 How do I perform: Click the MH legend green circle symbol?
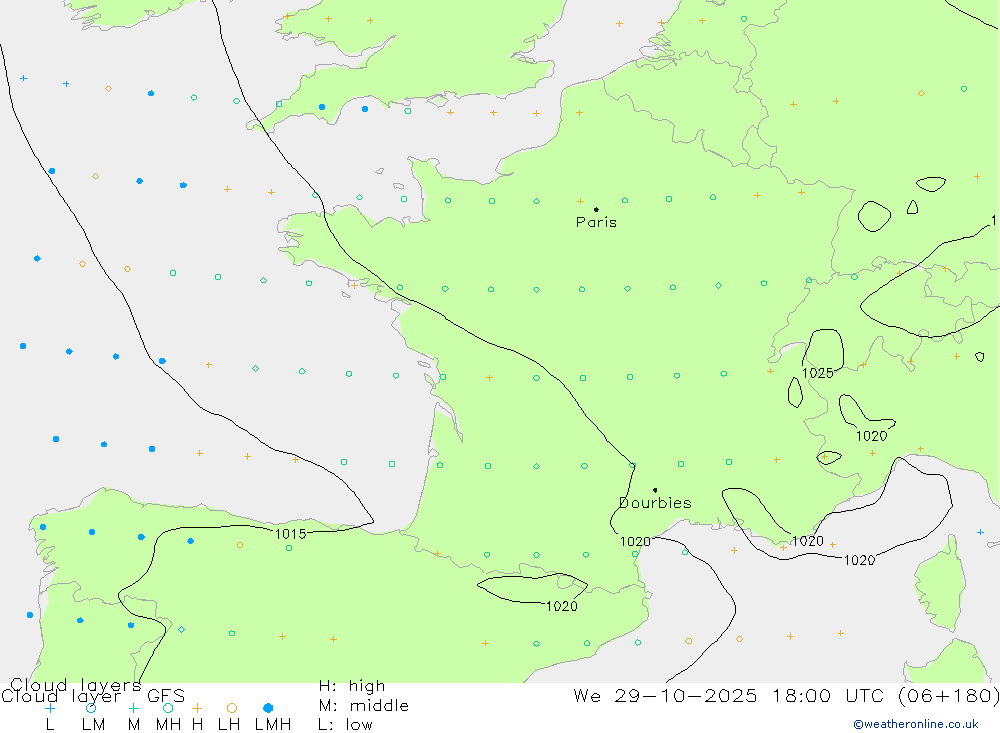coord(168,708)
